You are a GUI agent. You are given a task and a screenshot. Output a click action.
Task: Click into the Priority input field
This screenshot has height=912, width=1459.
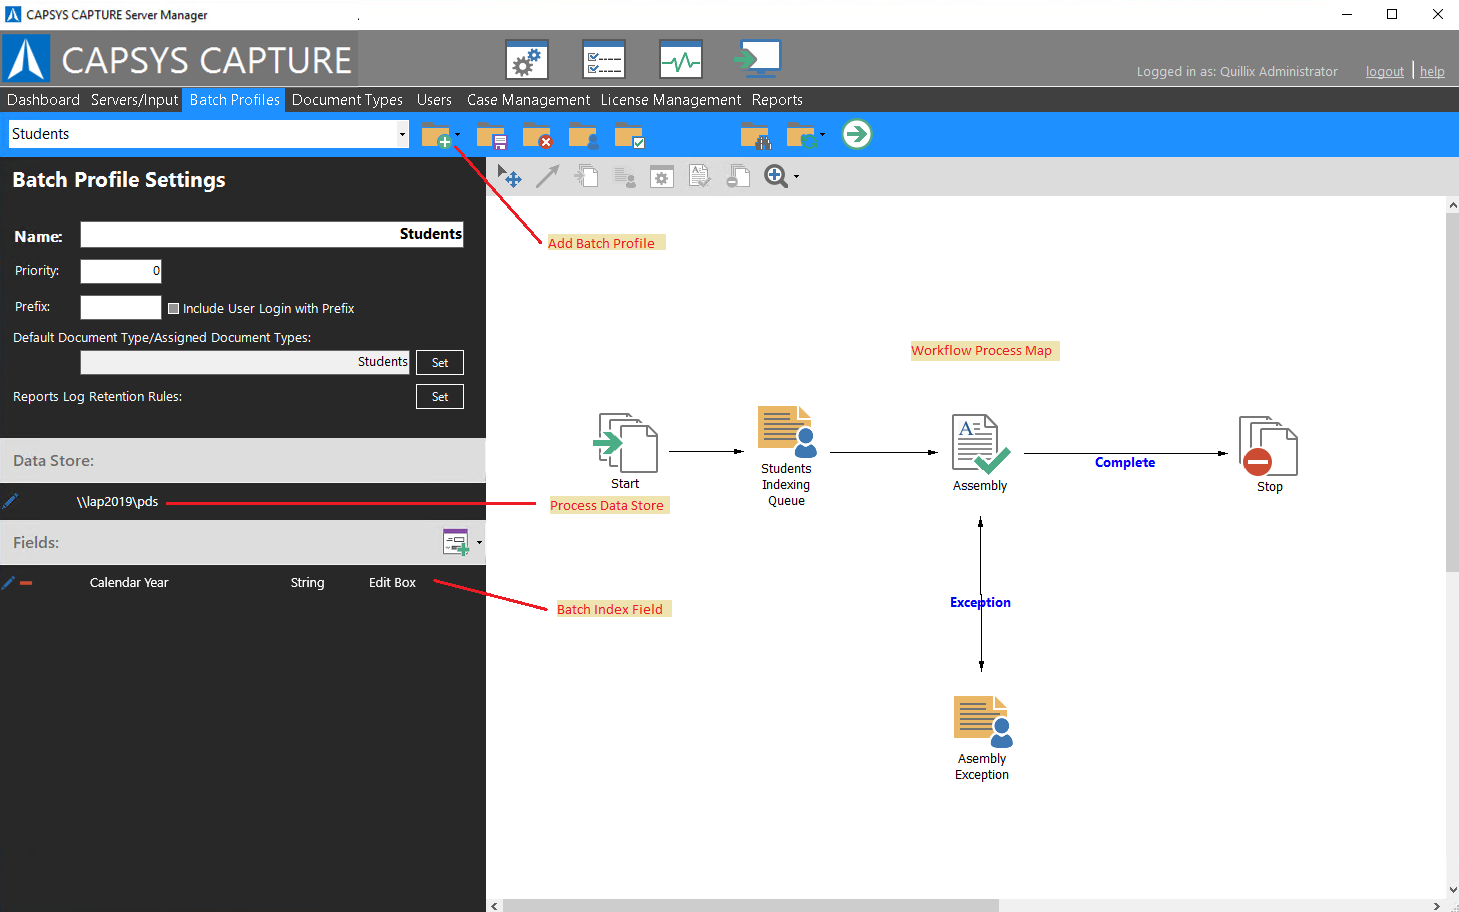(x=121, y=271)
